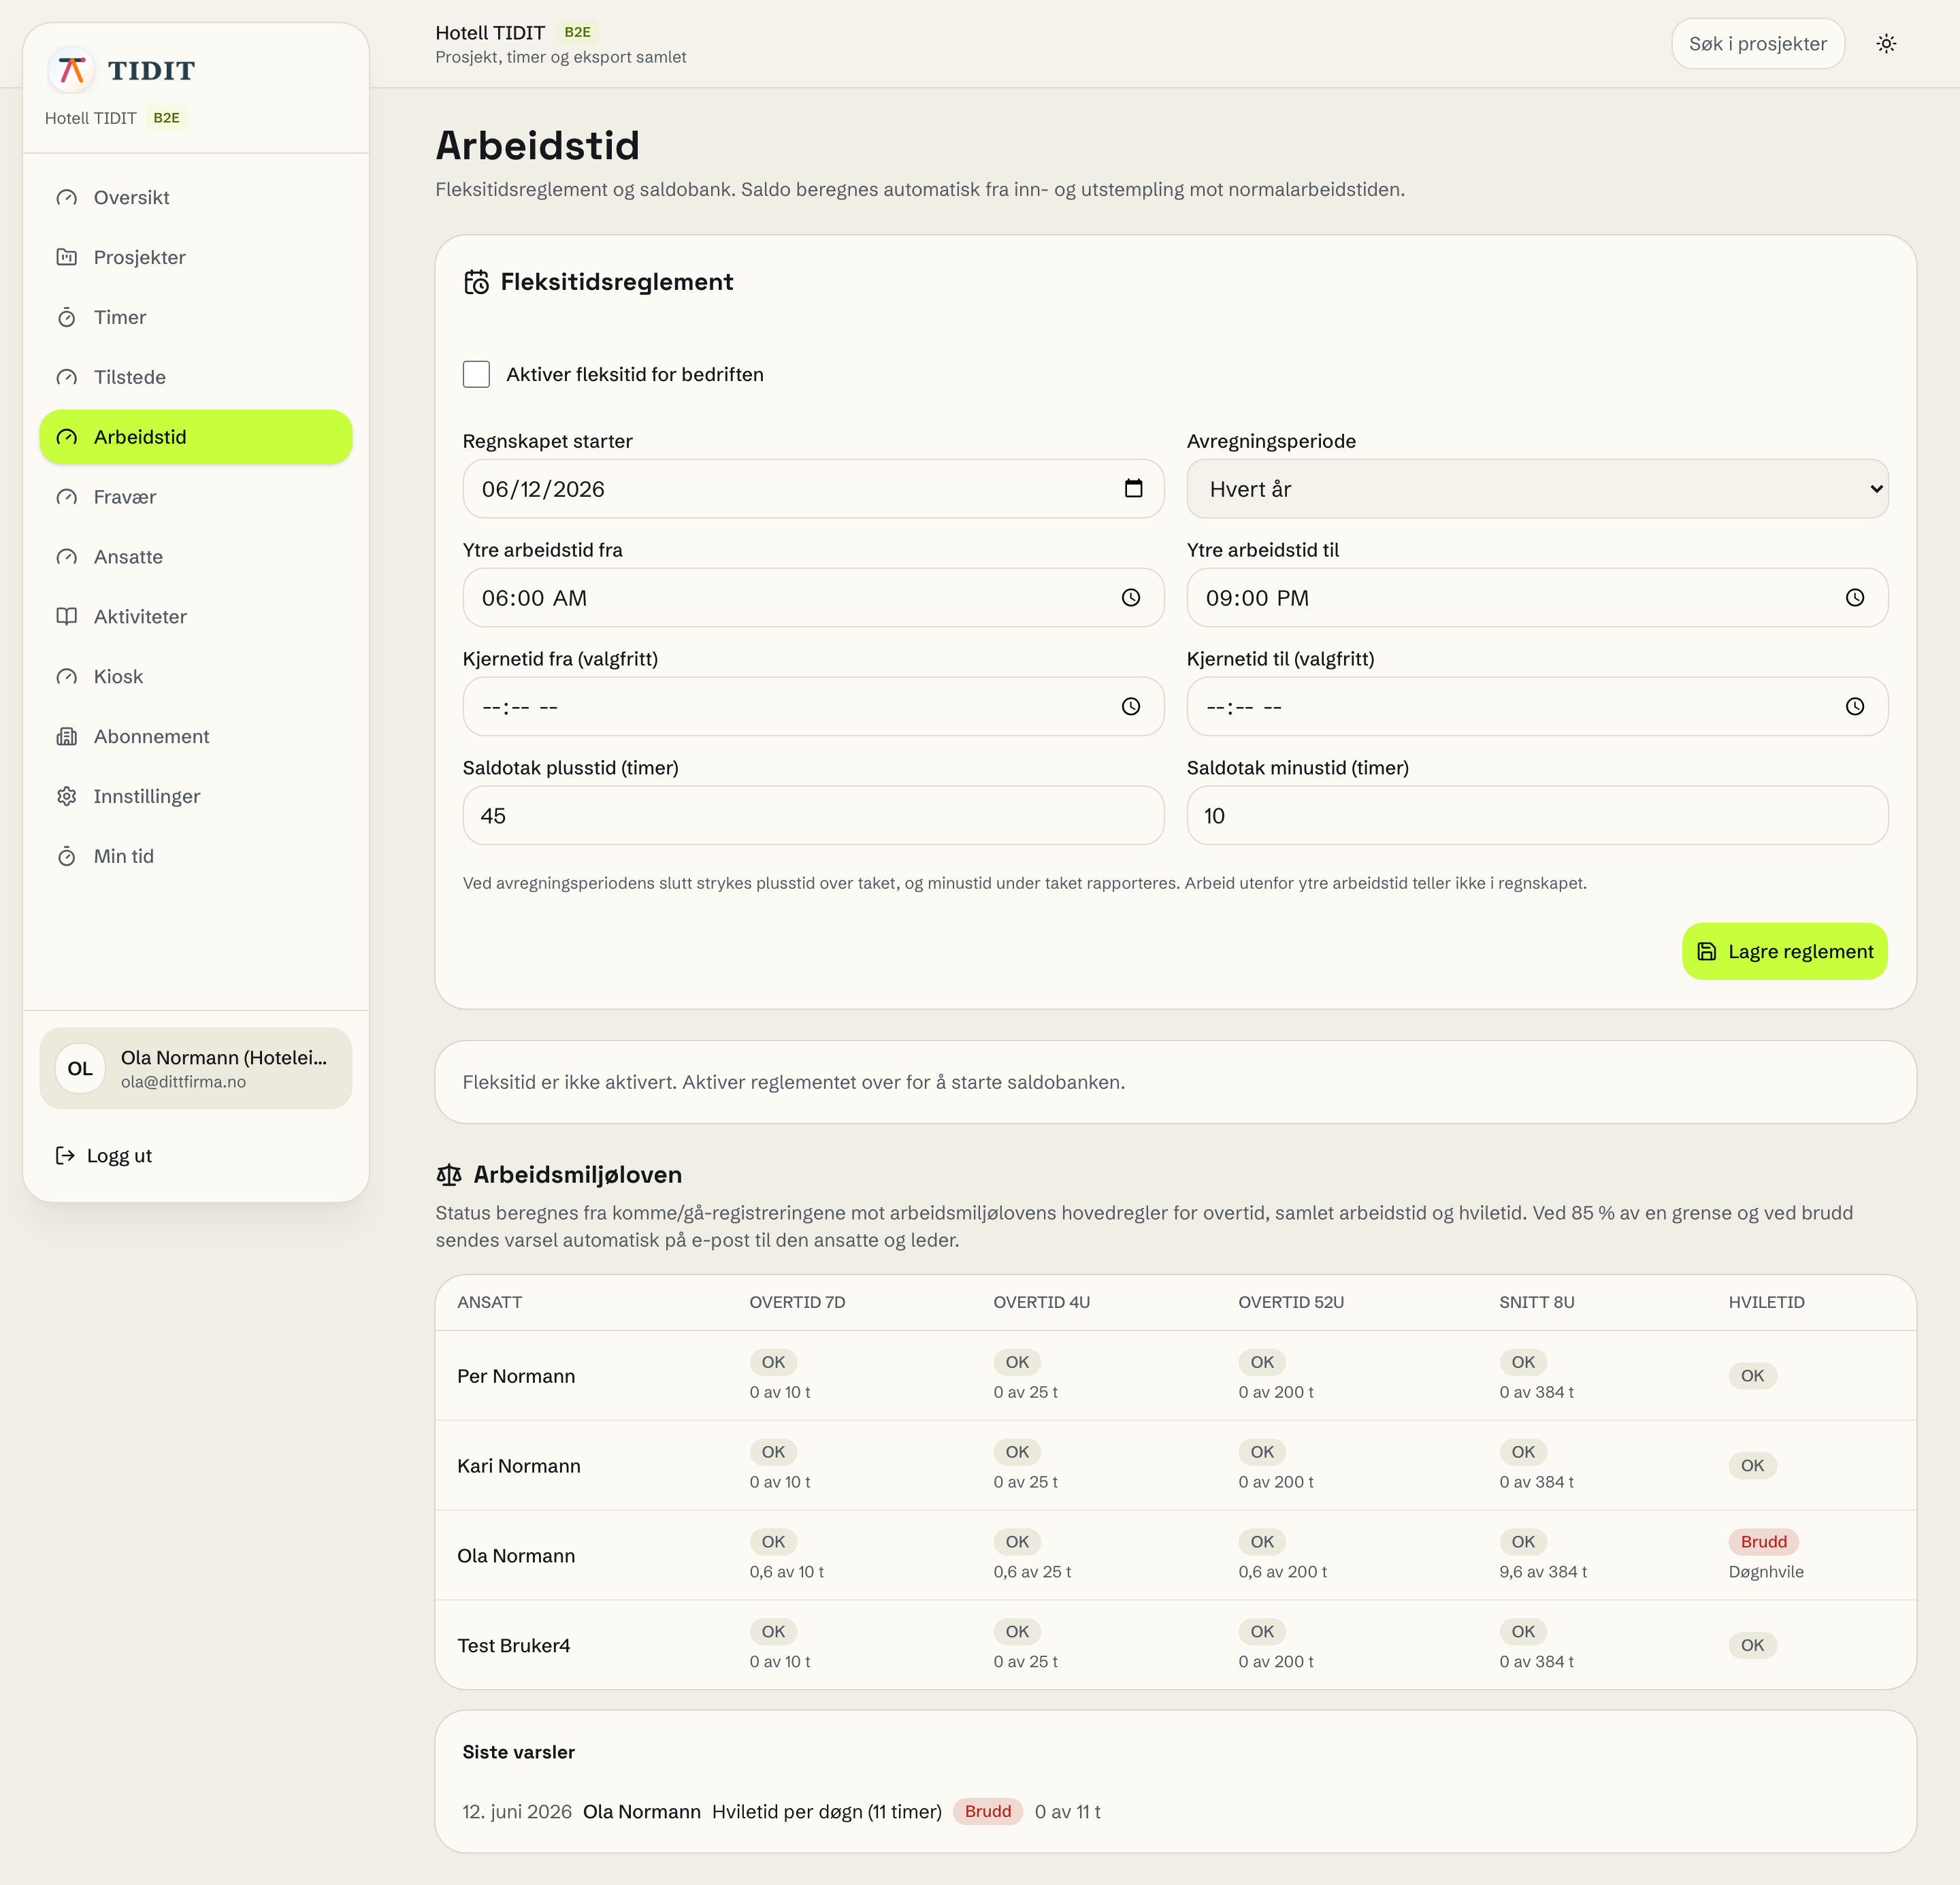Click the Arbeidsmiljøloven scales icon
Viewport: 1960px width, 1885px height.
tap(449, 1174)
